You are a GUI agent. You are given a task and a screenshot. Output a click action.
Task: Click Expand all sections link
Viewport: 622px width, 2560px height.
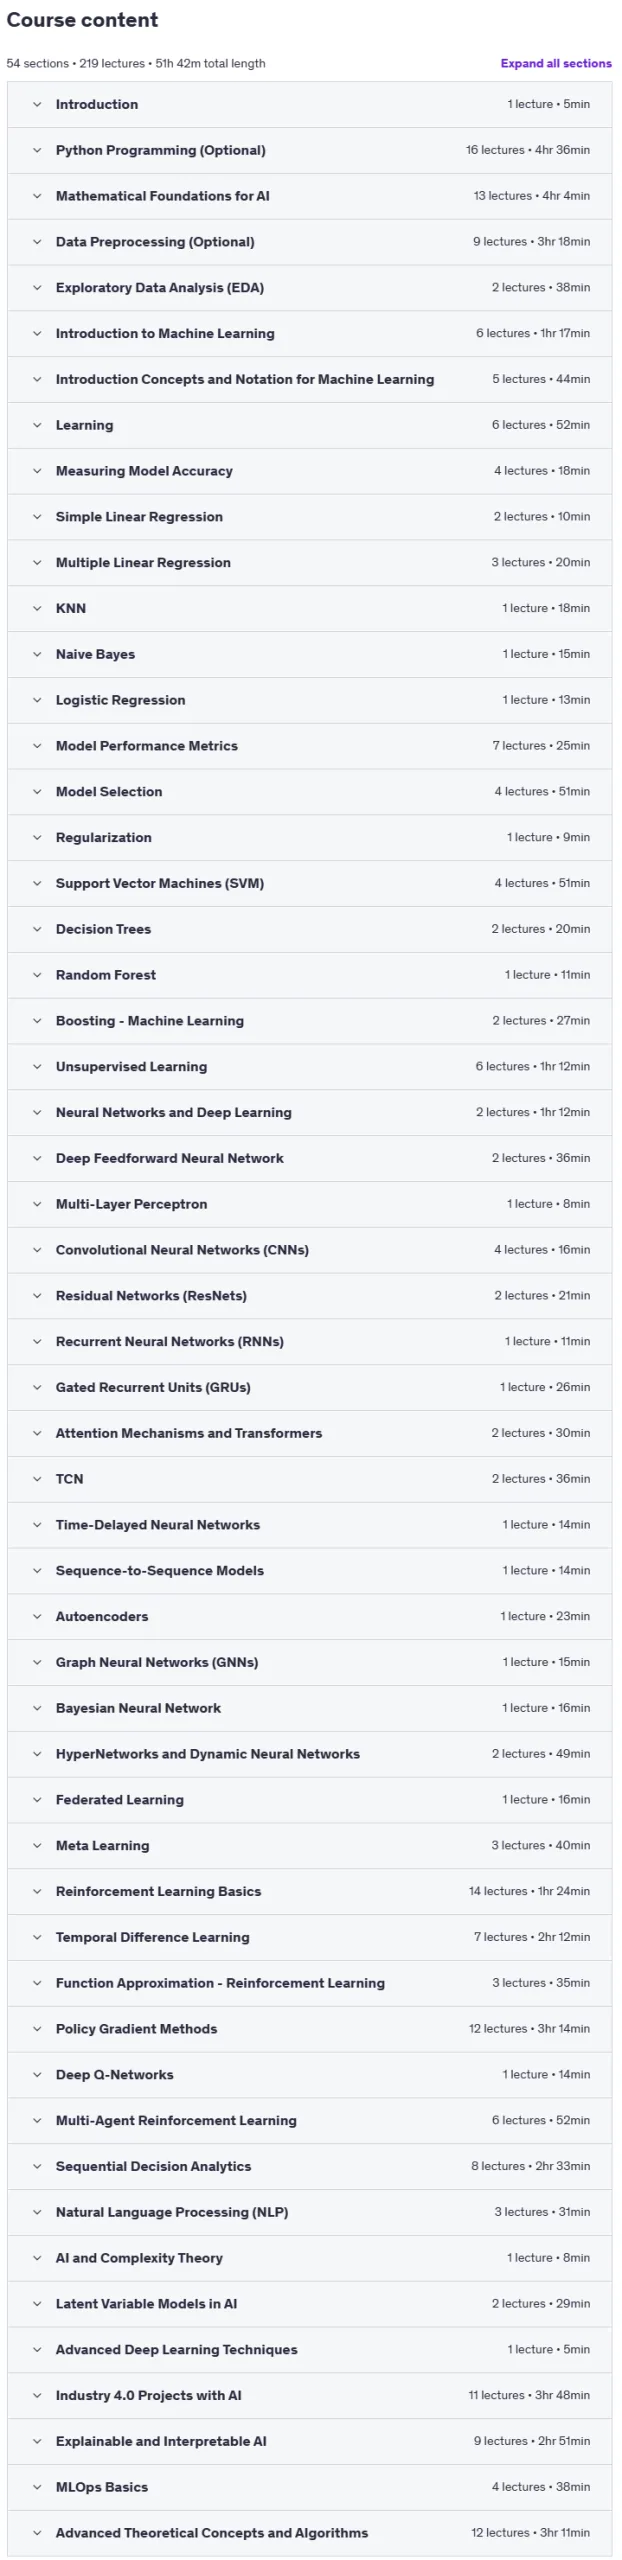[556, 63]
